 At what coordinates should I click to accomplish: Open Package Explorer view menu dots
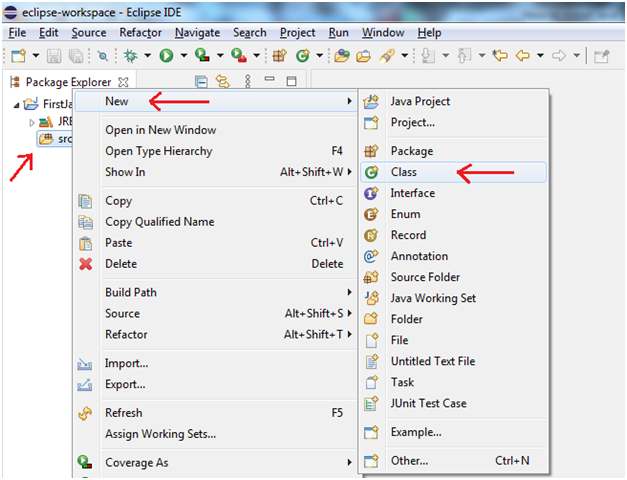point(248,81)
